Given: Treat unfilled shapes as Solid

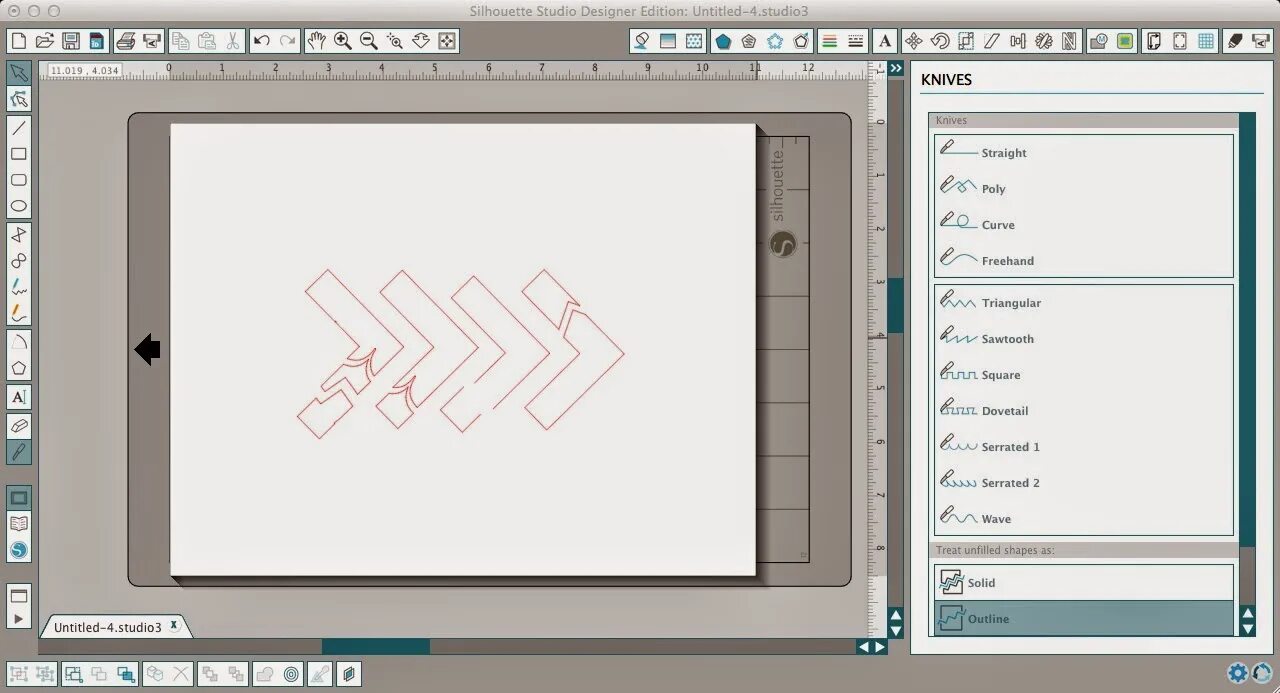Looking at the screenshot, I should point(981,582).
